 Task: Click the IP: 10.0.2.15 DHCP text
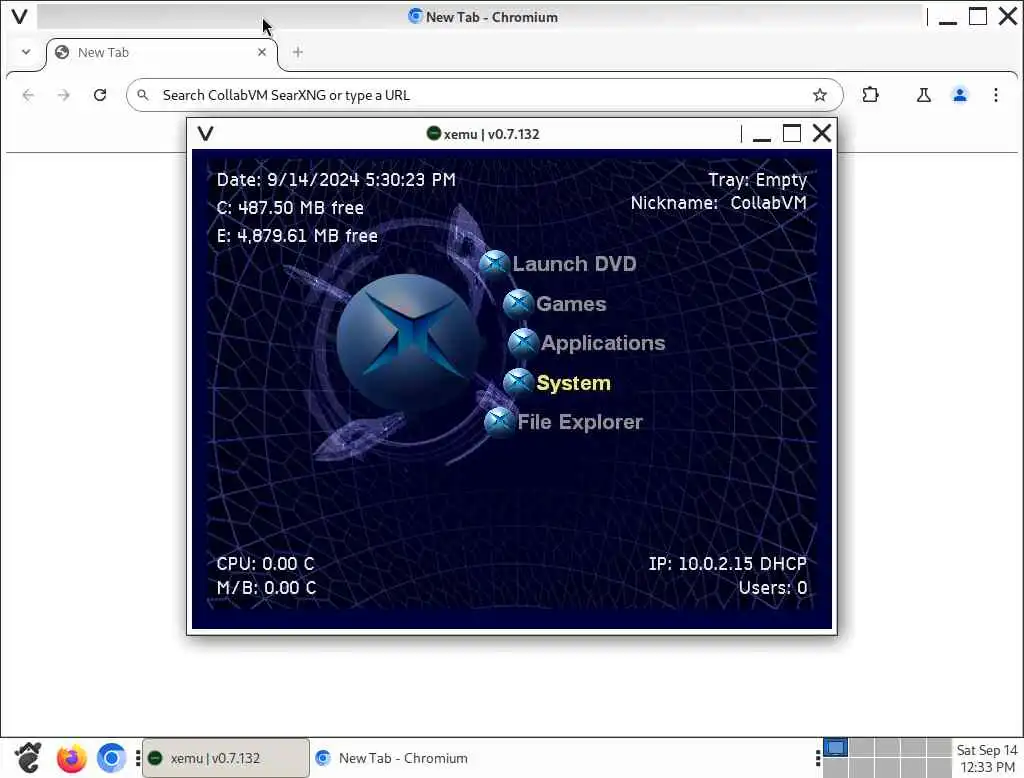[x=728, y=564]
